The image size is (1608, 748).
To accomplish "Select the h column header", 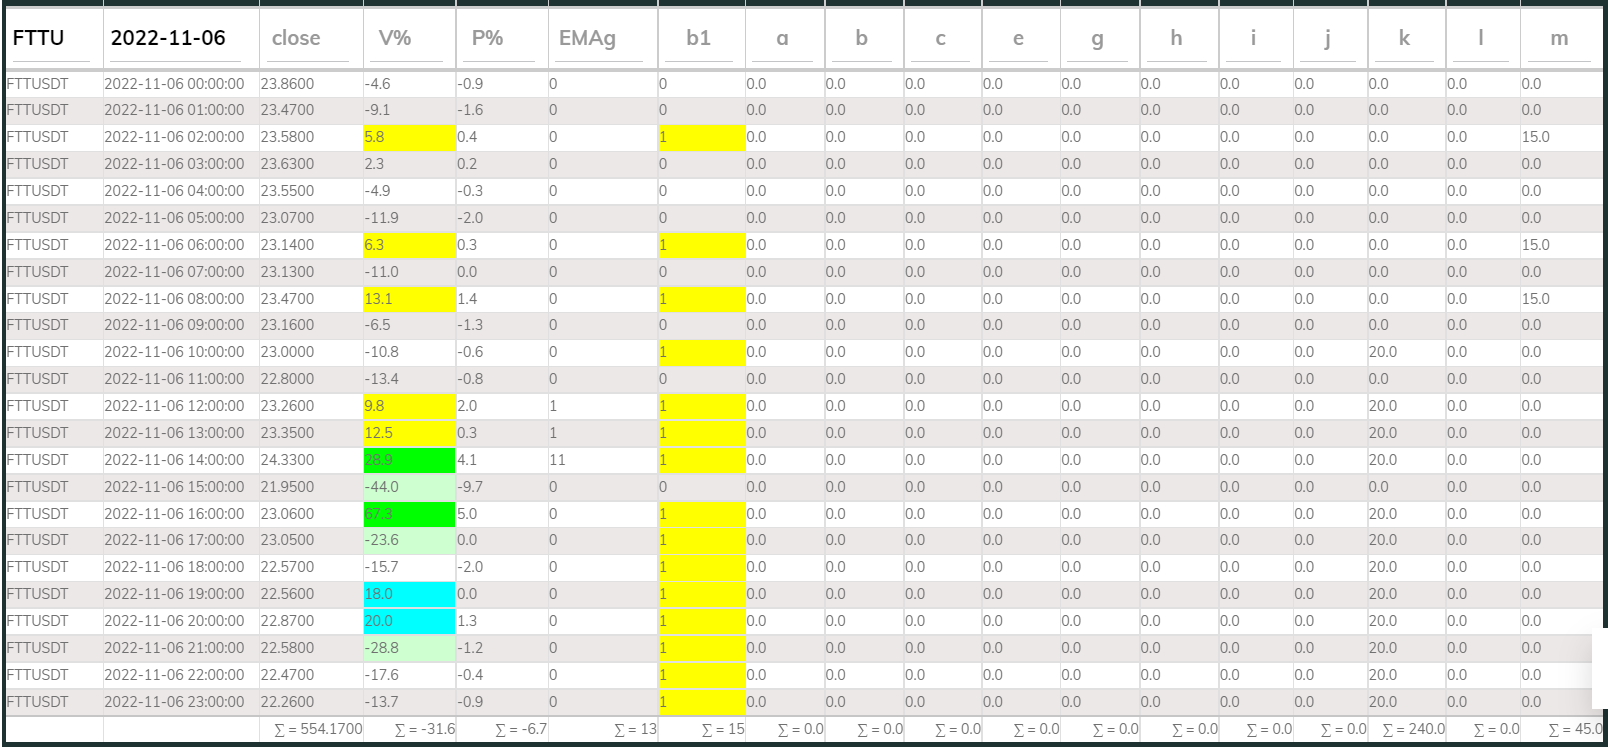I will tap(1176, 38).
